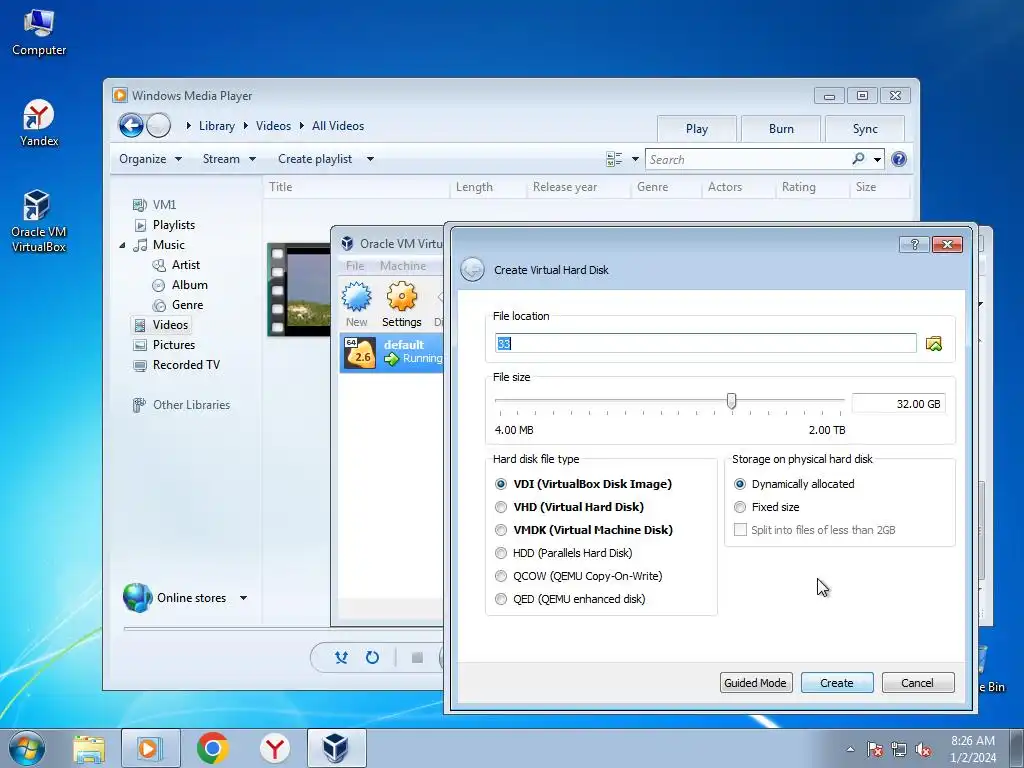This screenshot has height=768, width=1024.
Task: Open the file location browse folder icon
Action: click(934, 344)
